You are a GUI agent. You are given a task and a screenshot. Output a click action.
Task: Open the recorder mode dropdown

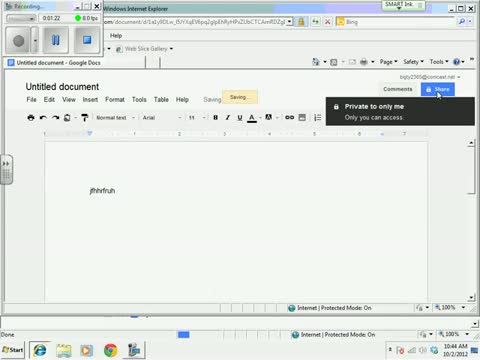coord(21,19)
